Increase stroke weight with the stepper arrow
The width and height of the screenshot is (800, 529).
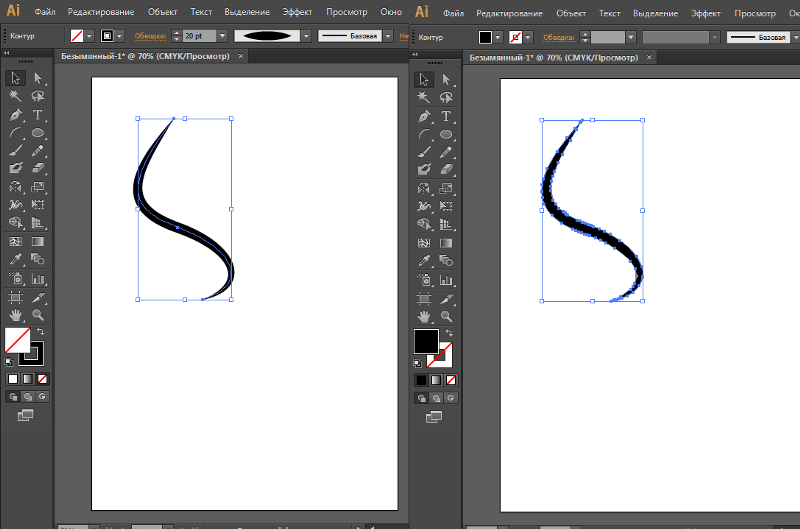177,33
